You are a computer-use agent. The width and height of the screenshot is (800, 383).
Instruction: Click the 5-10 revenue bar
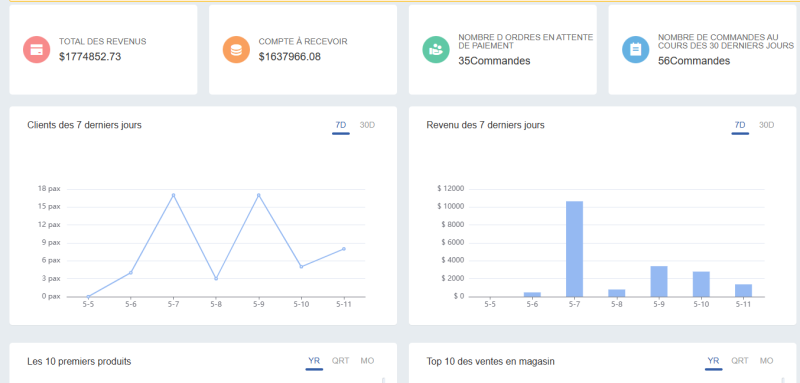(x=701, y=284)
